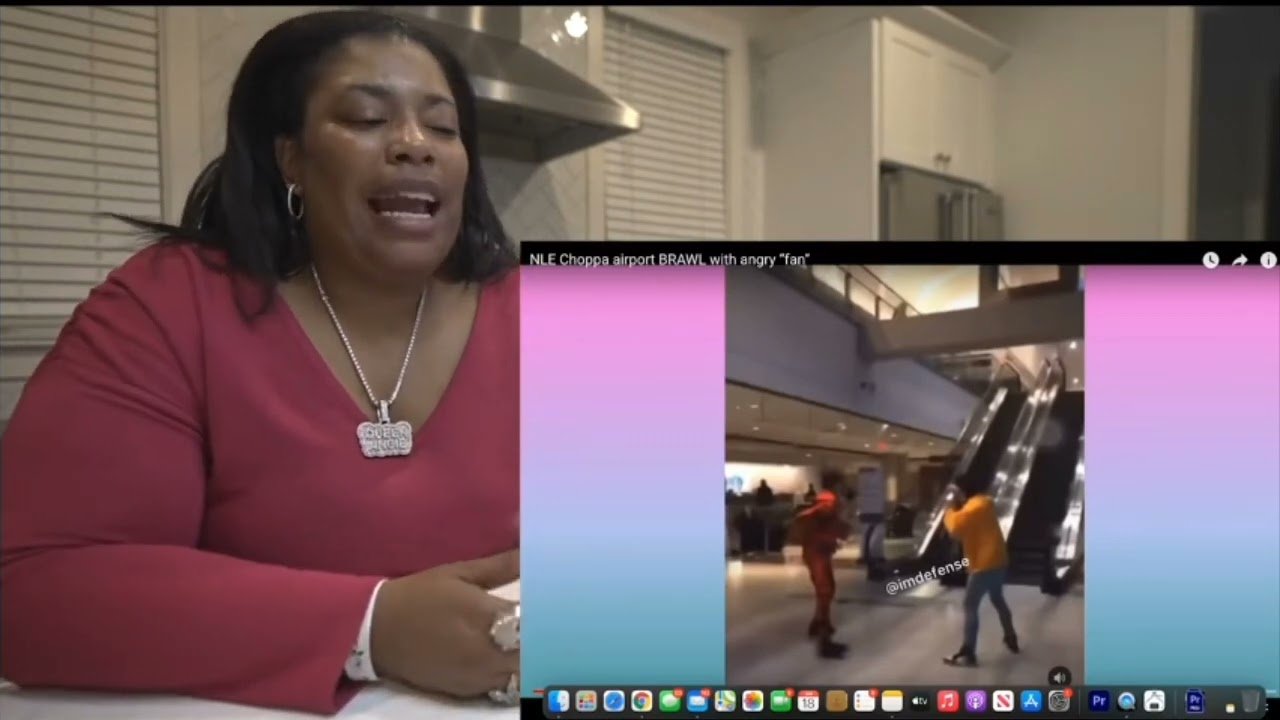Open the Maps app in dock

[725, 701]
